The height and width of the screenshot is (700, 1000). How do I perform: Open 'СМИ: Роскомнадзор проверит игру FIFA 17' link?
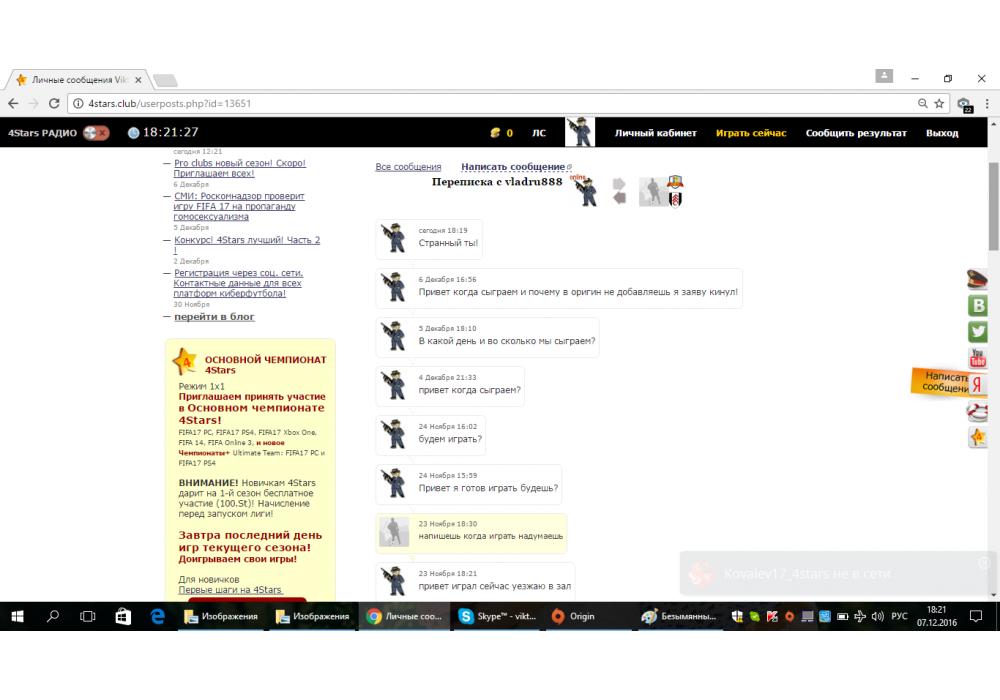pyautogui.click(x=239, y=206)
